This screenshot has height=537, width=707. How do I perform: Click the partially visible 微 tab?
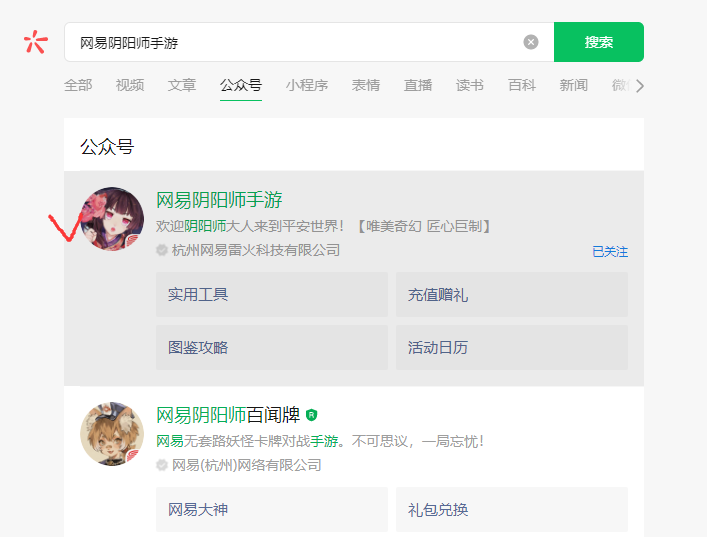tap(620, 85)
